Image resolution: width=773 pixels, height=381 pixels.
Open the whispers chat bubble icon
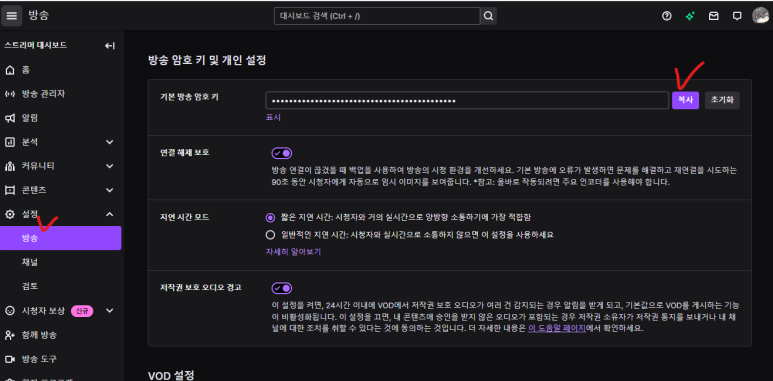click(x=737, y=16)
